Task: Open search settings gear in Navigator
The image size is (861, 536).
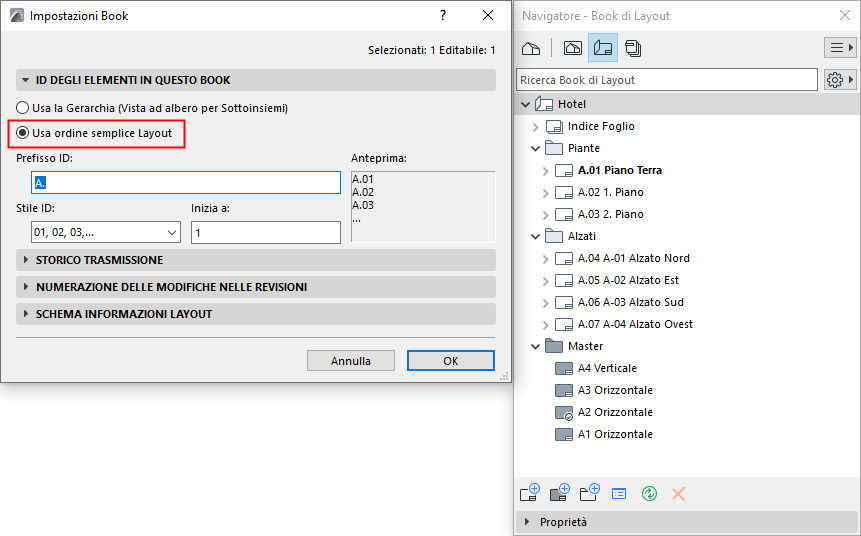Action: point(840,80)
